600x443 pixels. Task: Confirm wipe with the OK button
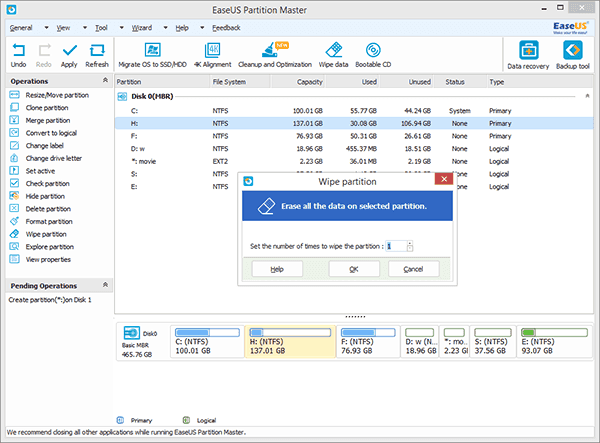[354, 269]
